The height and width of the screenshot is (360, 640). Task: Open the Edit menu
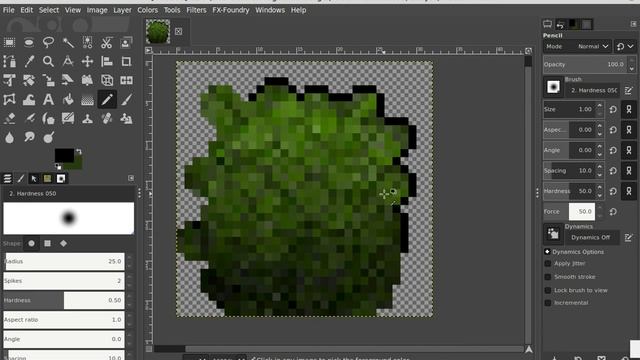click(27, 10)
